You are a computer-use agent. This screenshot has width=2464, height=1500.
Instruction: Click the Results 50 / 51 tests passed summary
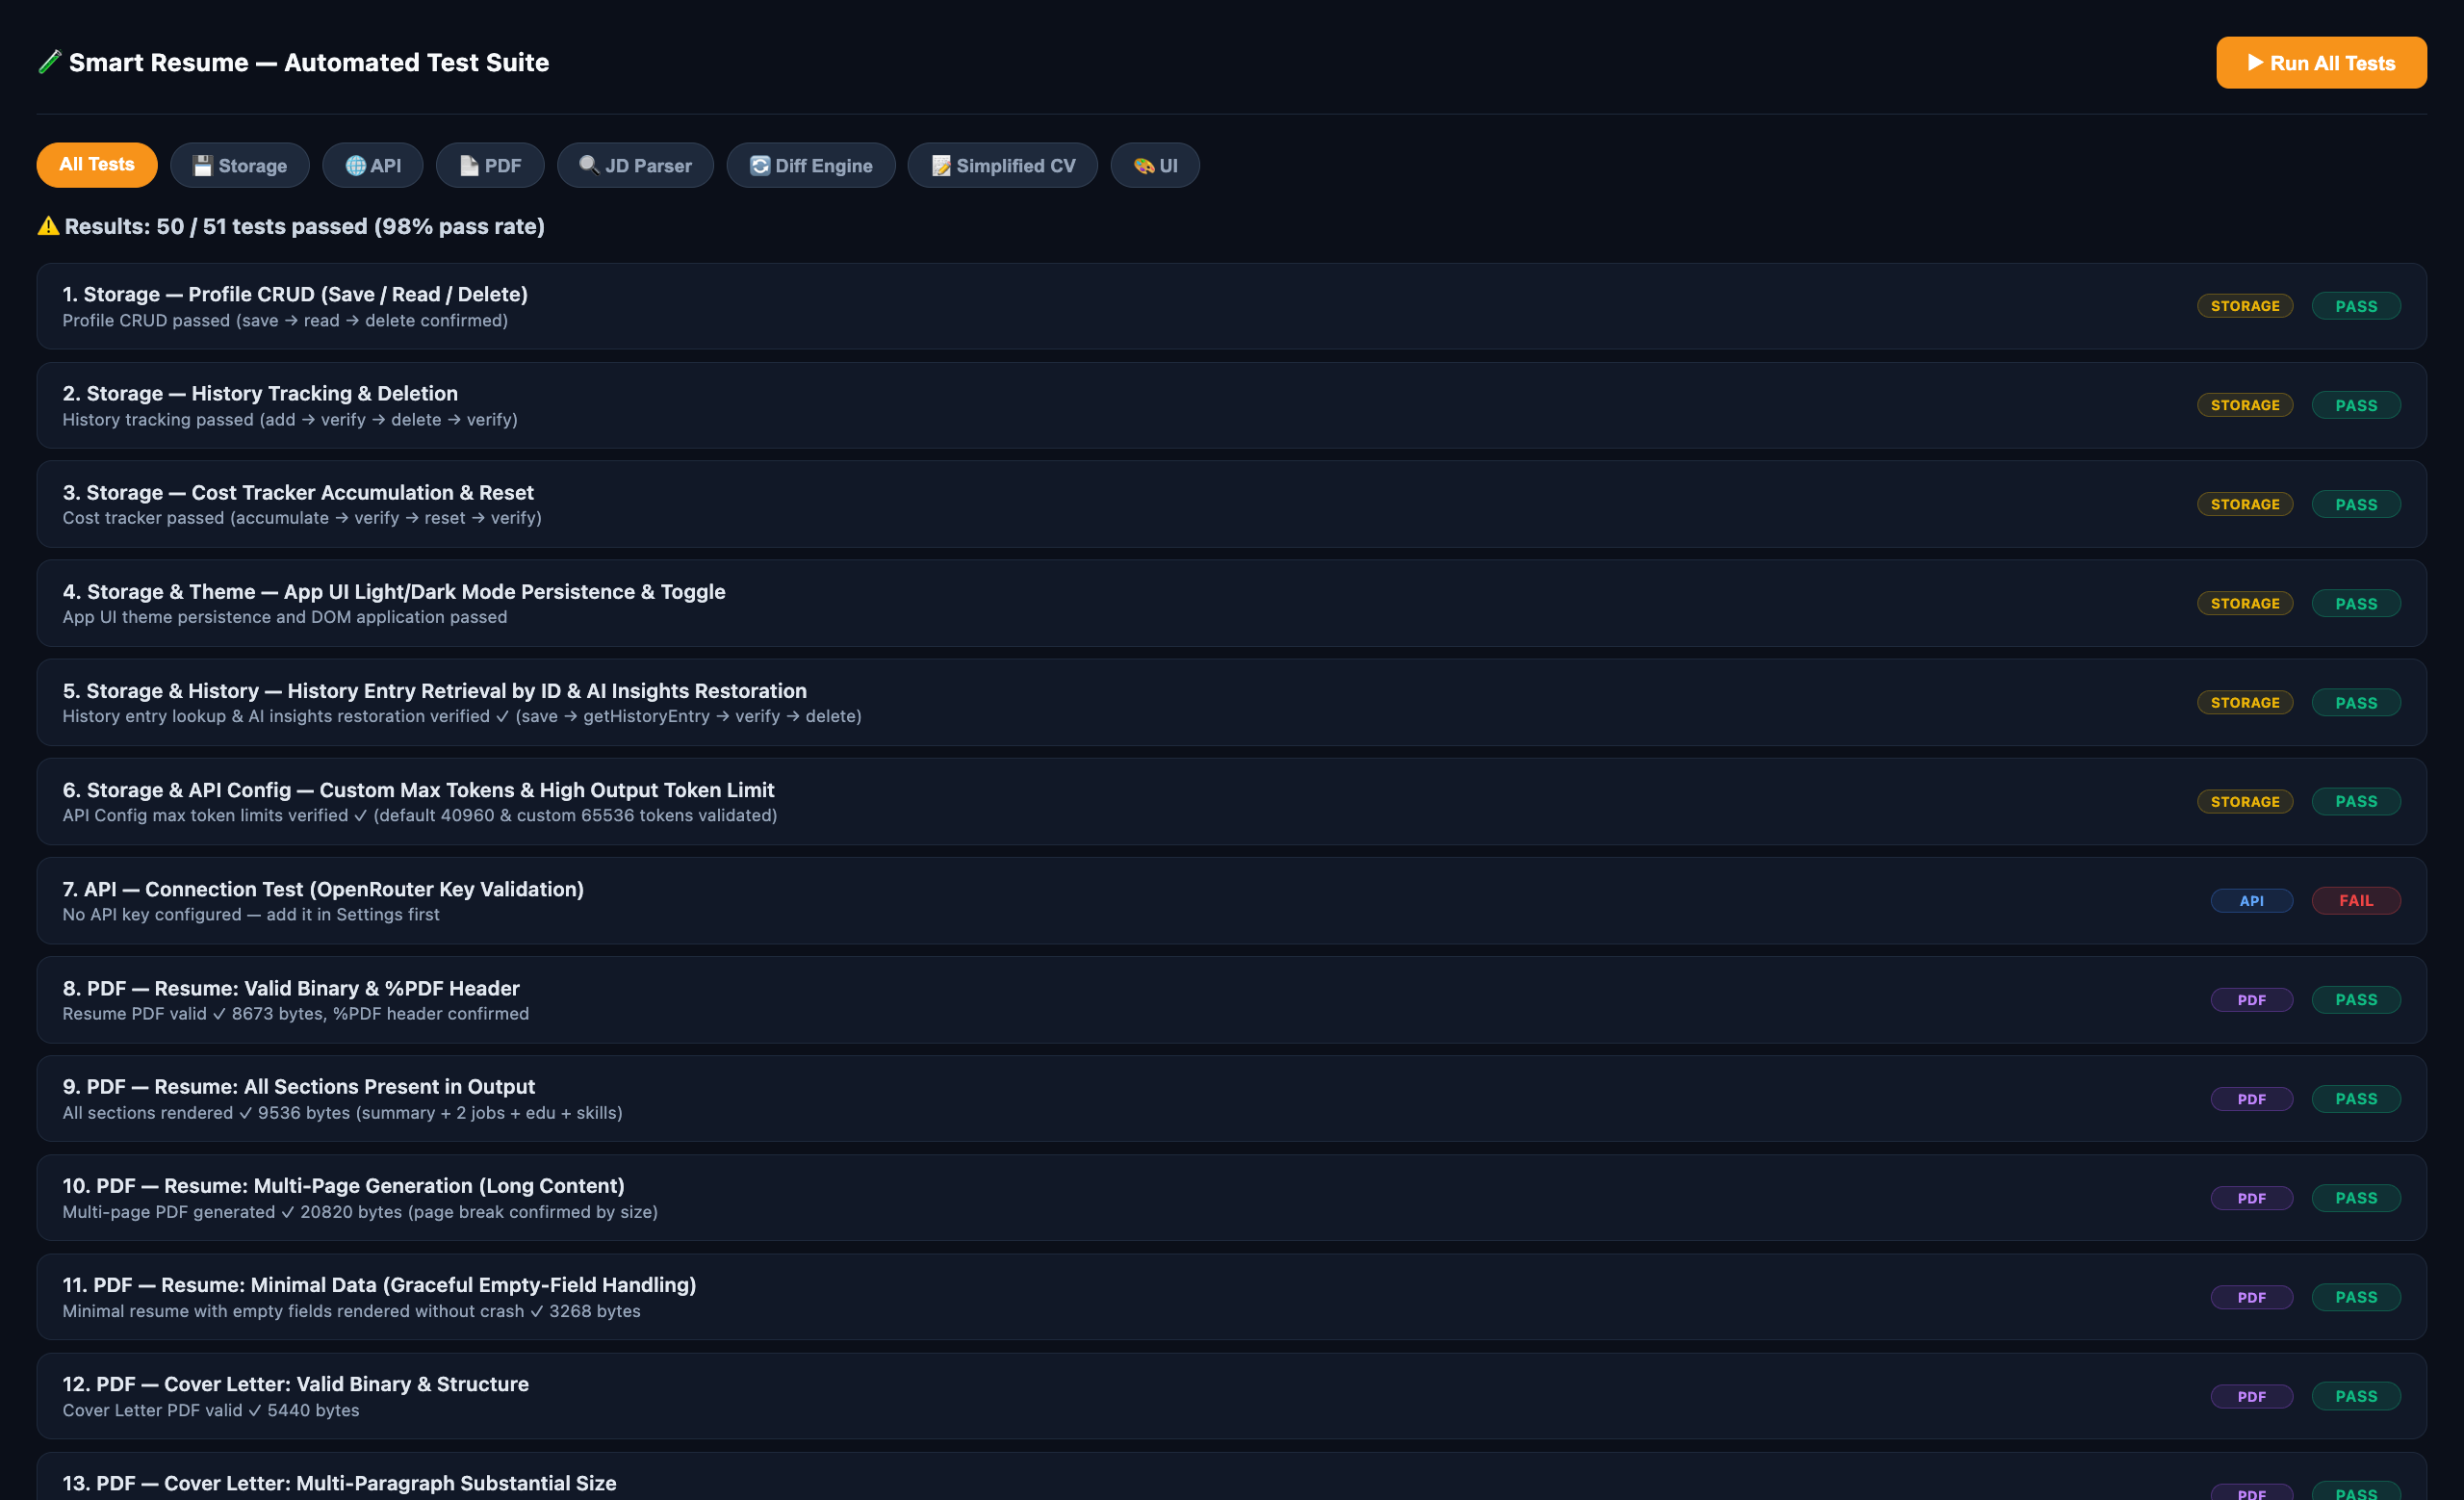click(x=304, y=226)
